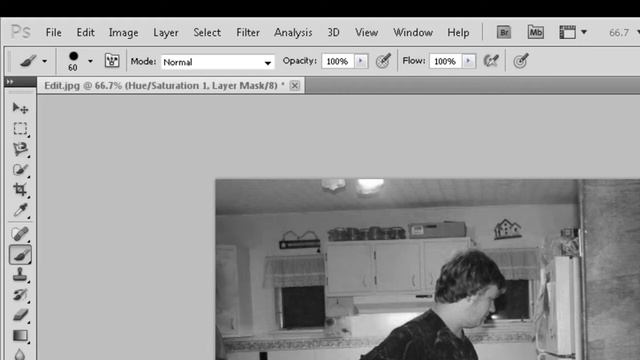Click the Flow label
640x360 pixels.
[413, 61]
